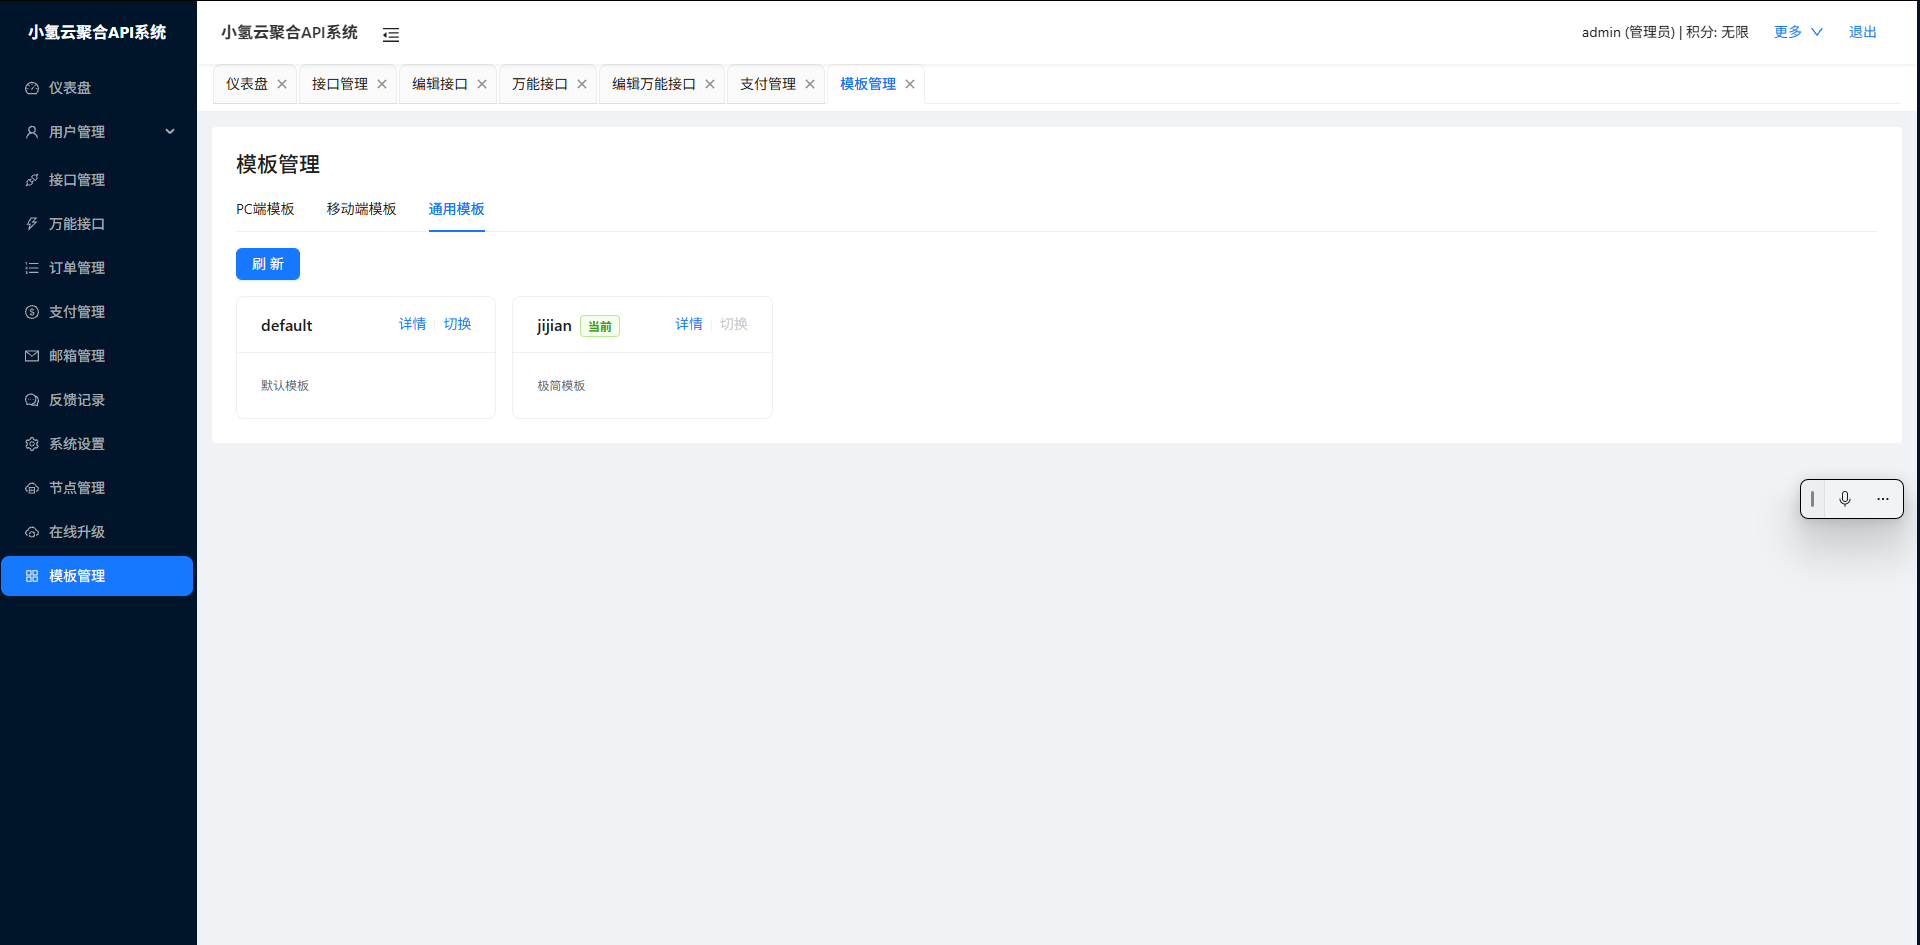Image resolution: width=1920 pixels, height=945 pixels.
Task: Click 切换 to switch to default template
Action: pyautogui.click(x=458, y=323)
